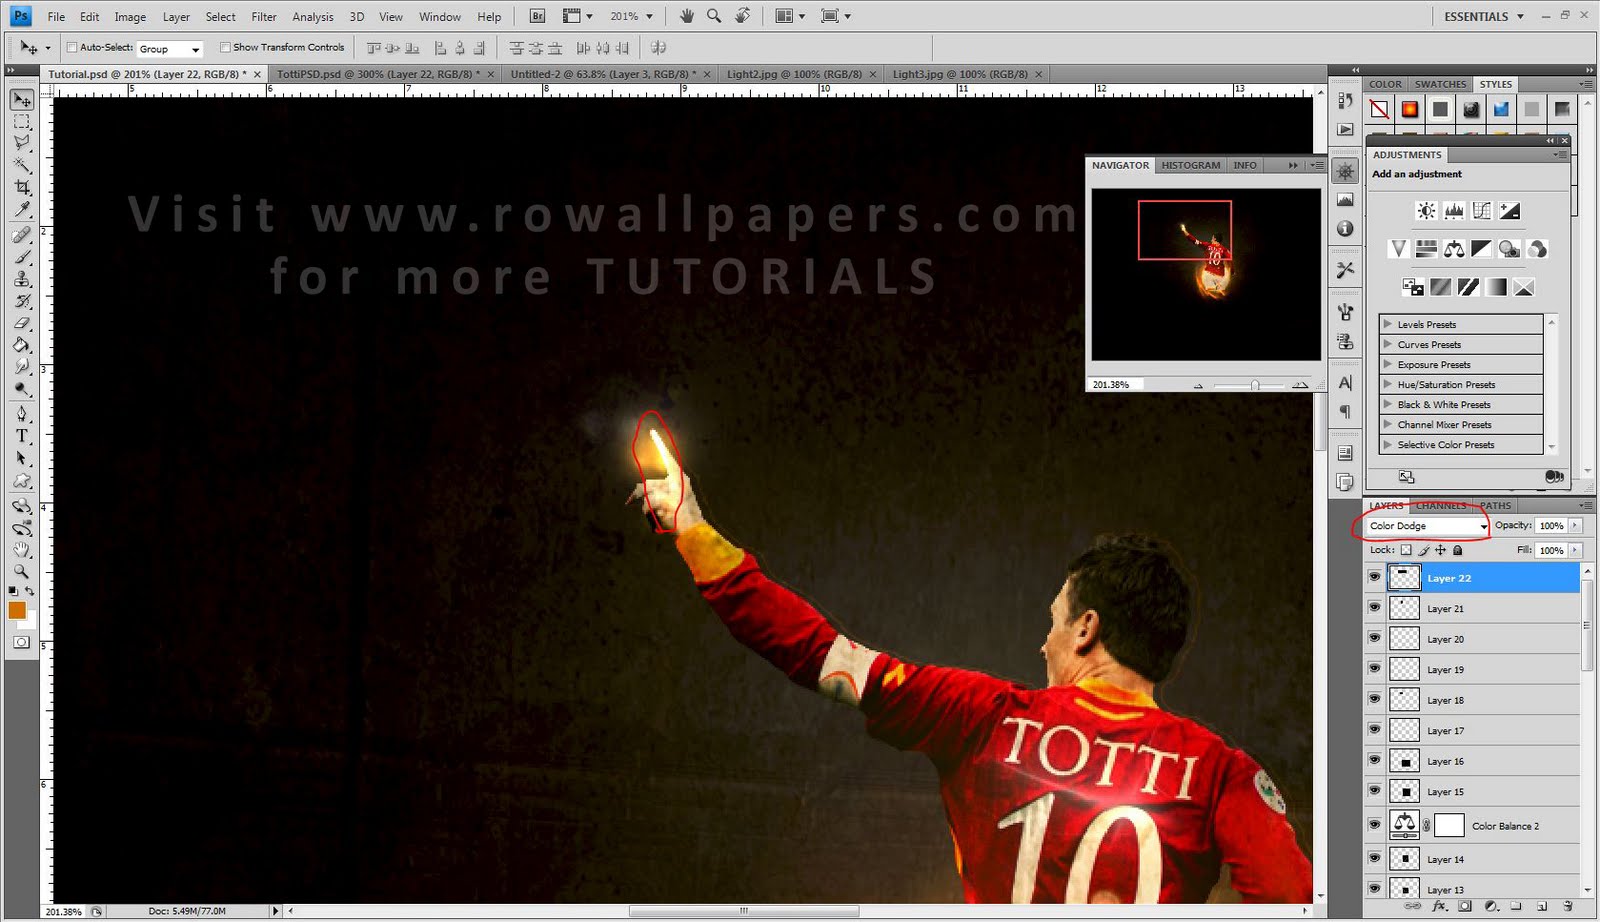Launch Bridge from the application bar
This screenshot has height=922, width=1600.
coord(537,16)
